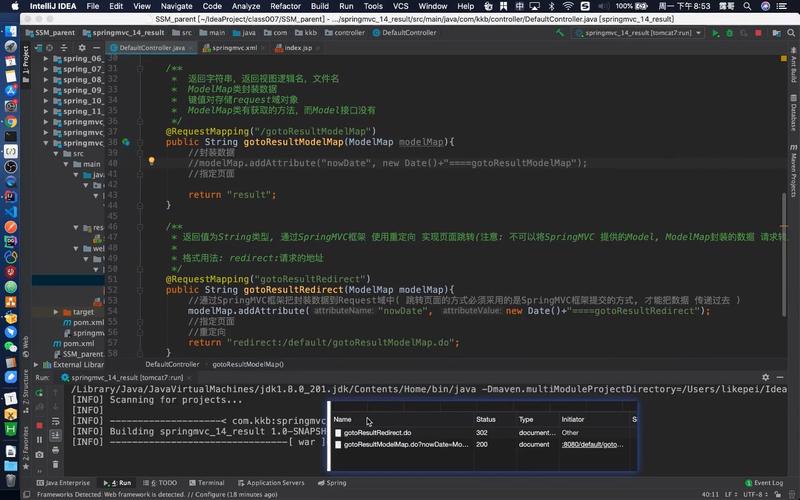Click the gutter bean icon on line 38
Image resolution: width=800 pixels, height=500 pixels.
tap(126, 142)
